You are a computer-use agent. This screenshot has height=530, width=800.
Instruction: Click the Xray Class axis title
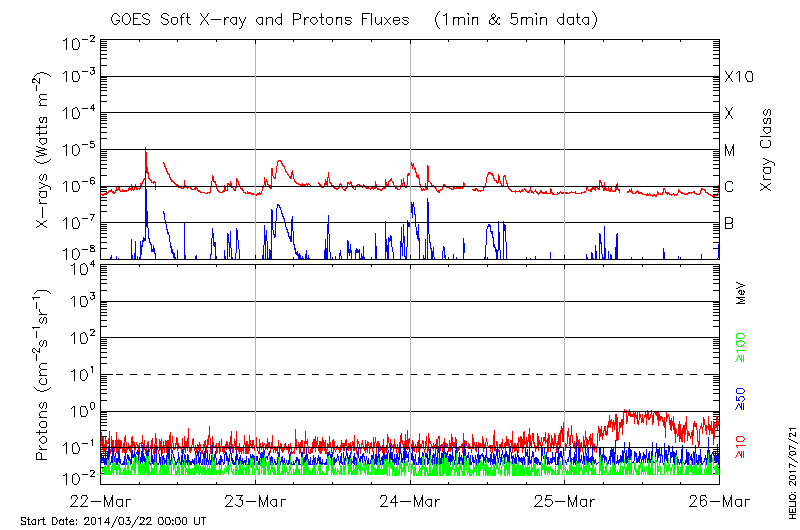pos(767,150)
